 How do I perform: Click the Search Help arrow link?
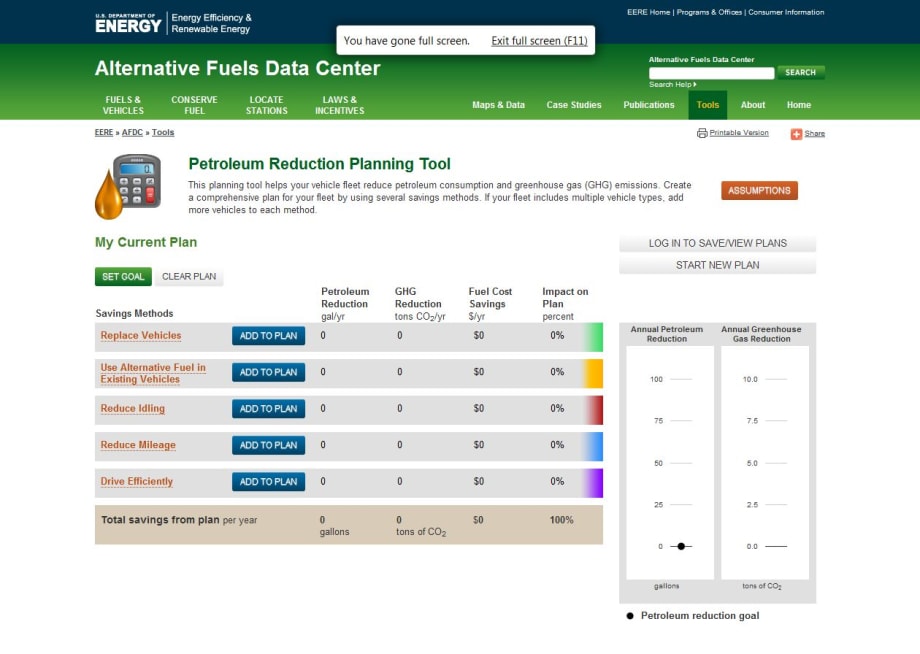672,84
